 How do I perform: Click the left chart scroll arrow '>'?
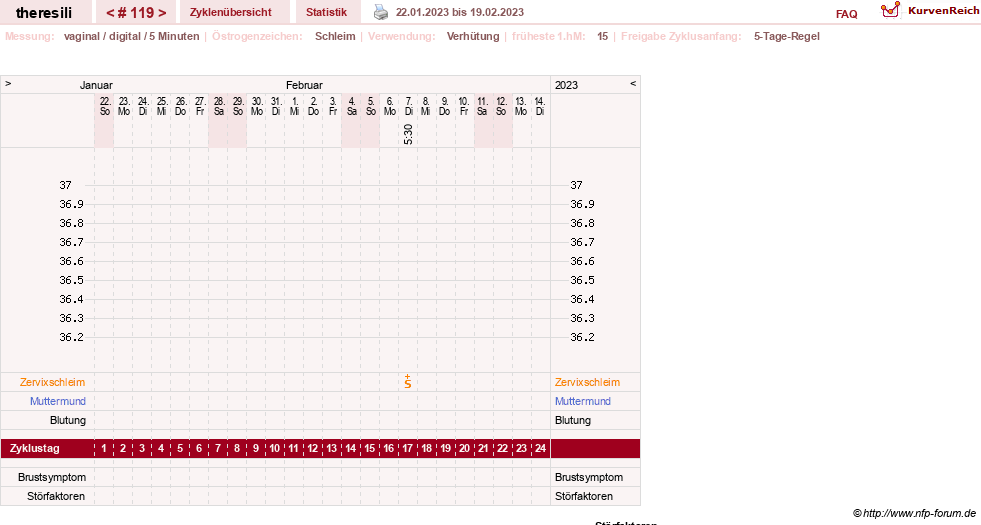coord(8,83)
